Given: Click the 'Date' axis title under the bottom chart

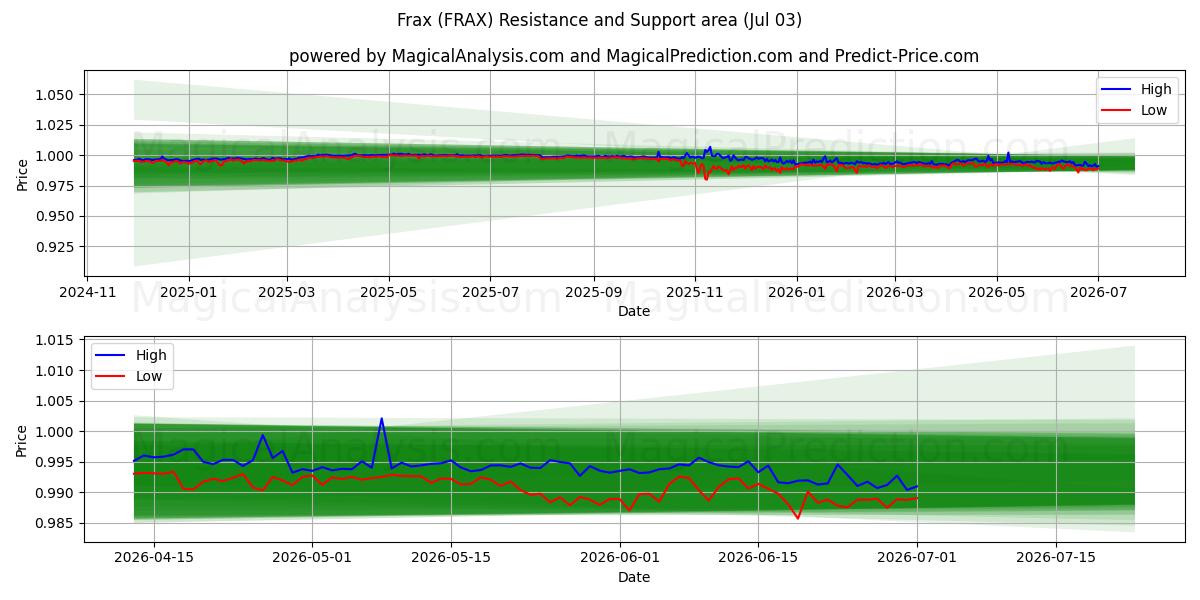Looking at the screenshot, I should [634, 577].
